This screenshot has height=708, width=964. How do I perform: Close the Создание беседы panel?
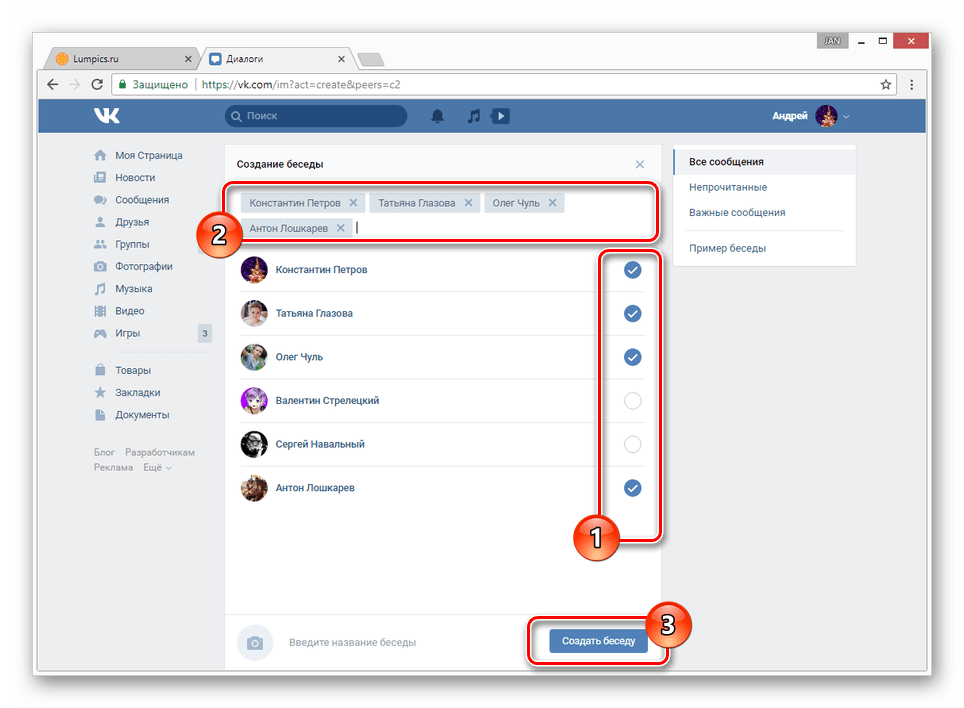[640, 164]
